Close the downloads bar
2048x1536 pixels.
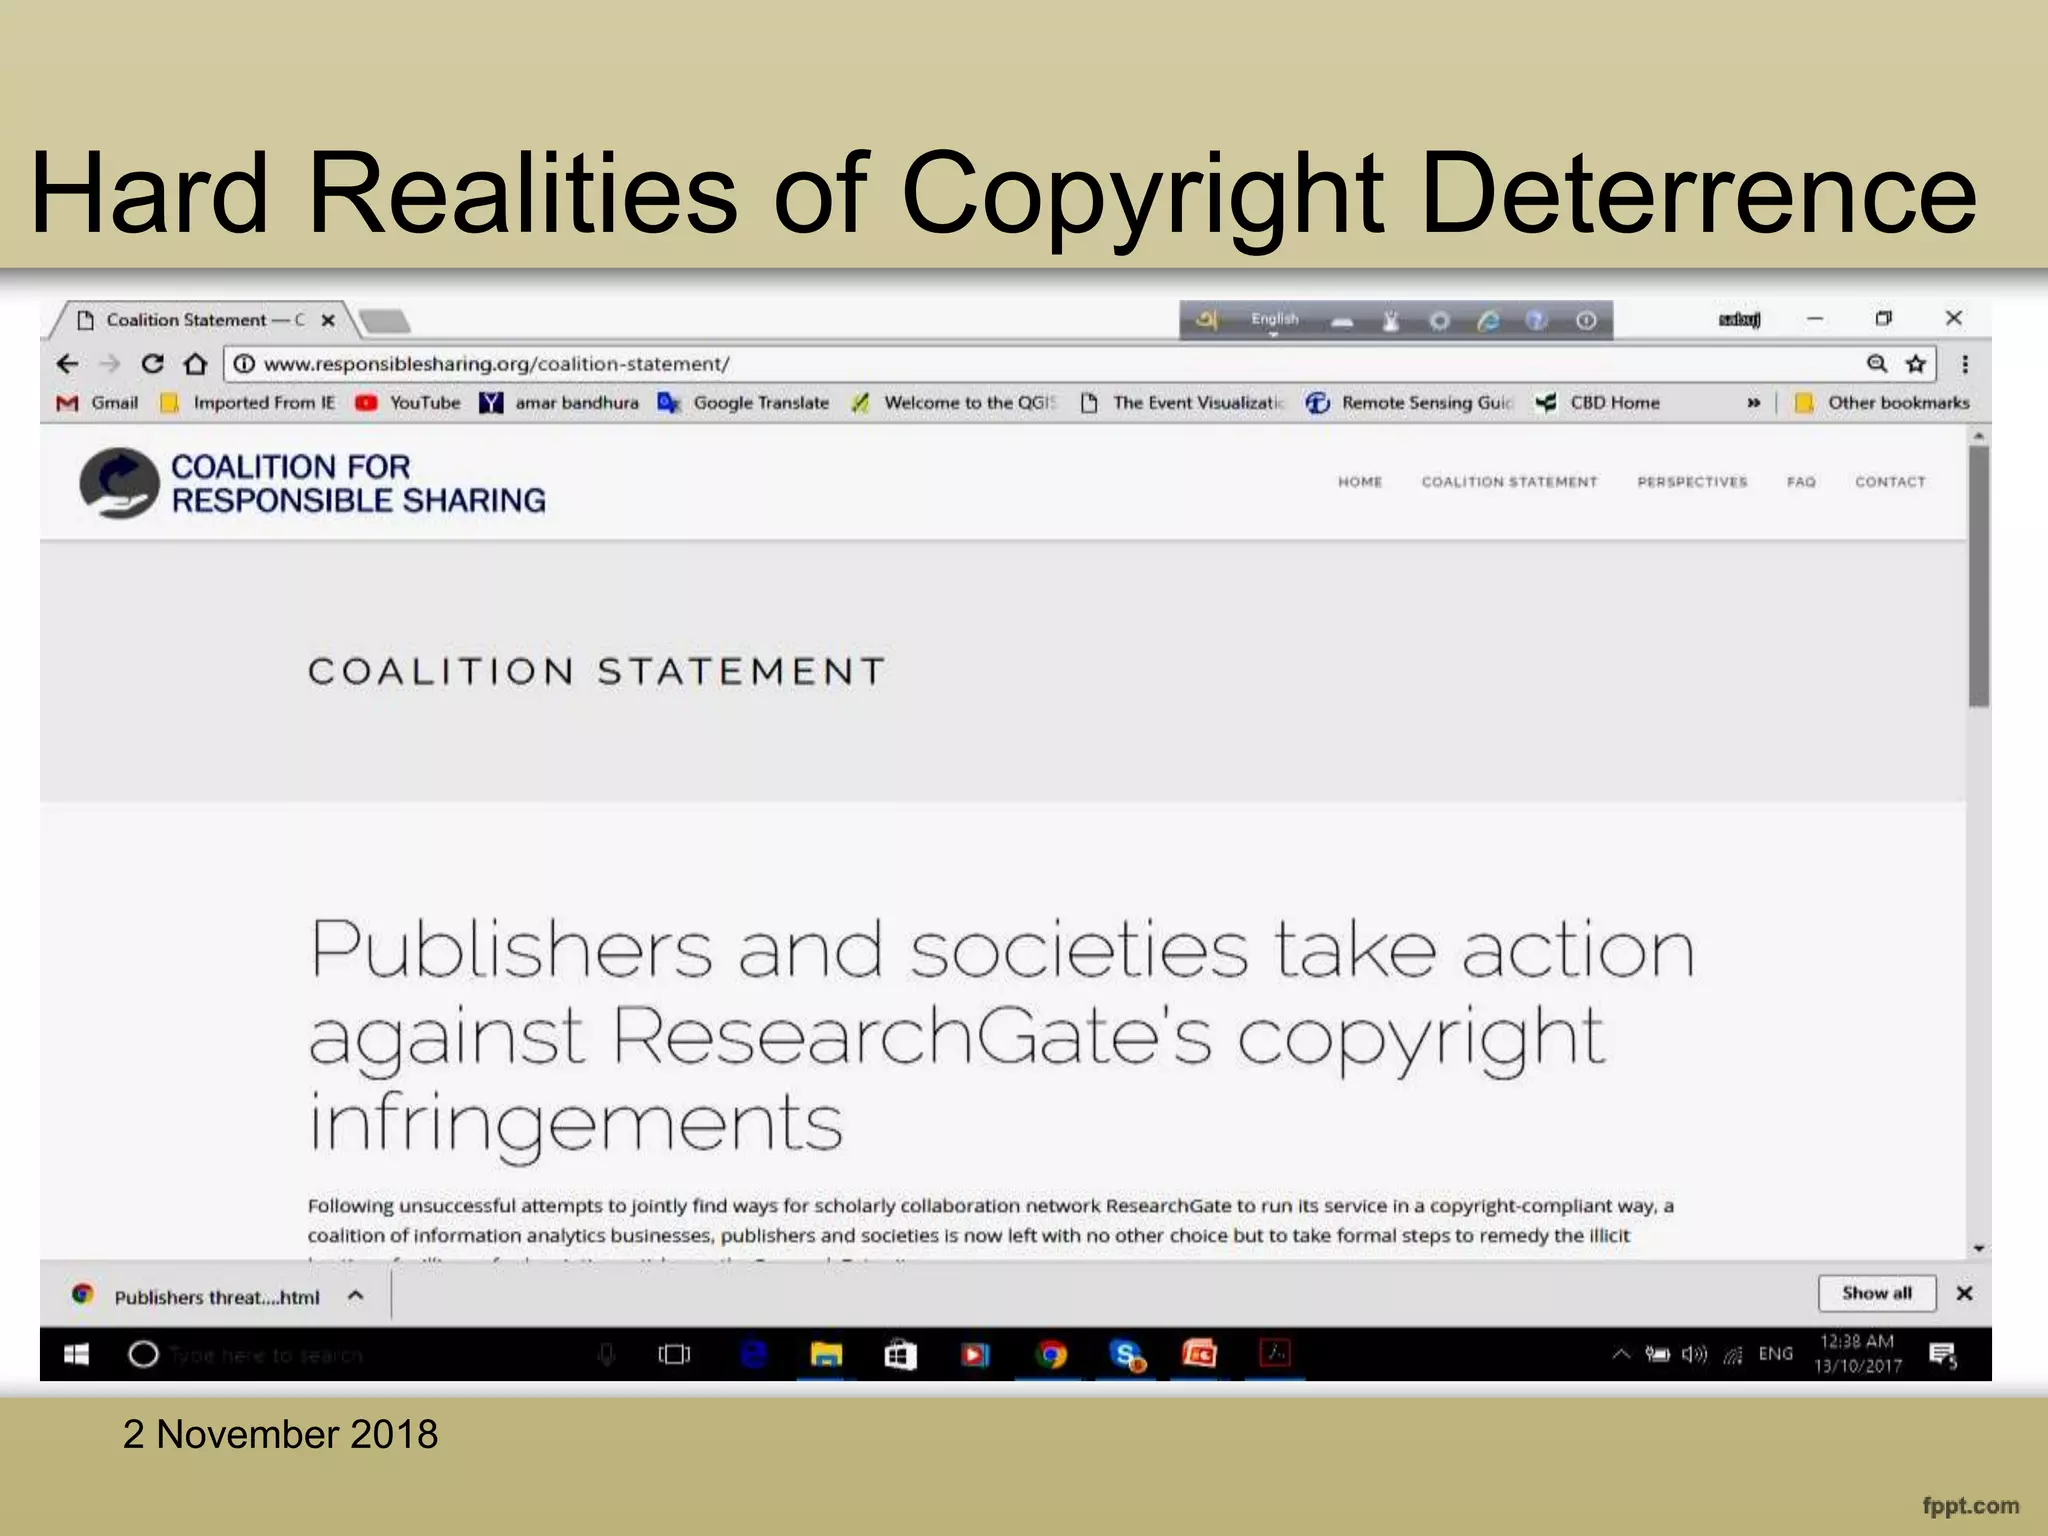[x=1965, y=1294]
